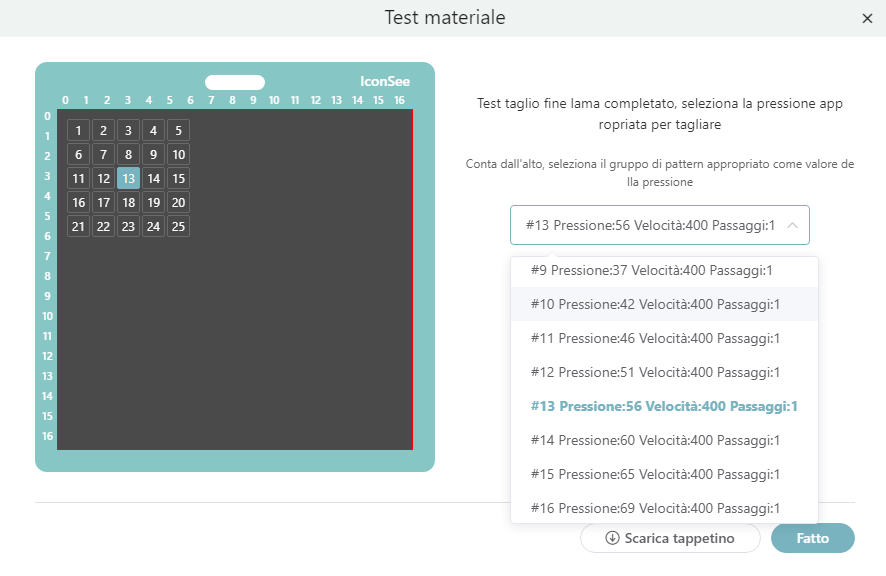Select option #16 Pressione:69
Viewport: 886px width, 576px height.
tap(654, 508)
